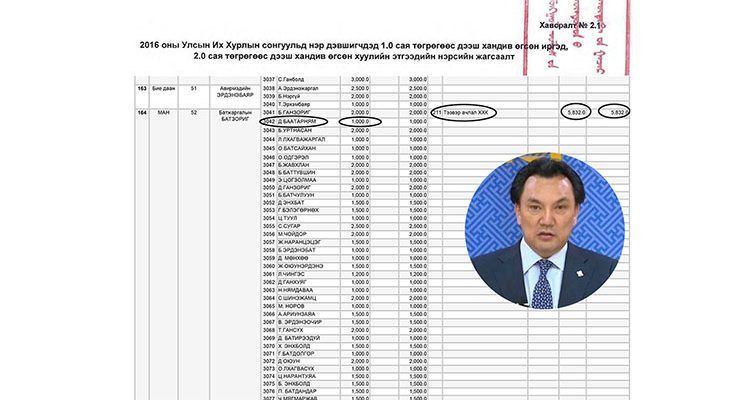Click the 'Авирмэдийн ЭРДЭНЭБАЯР' candidate cell
Screen dimensions: 750x400
point(234,91)
